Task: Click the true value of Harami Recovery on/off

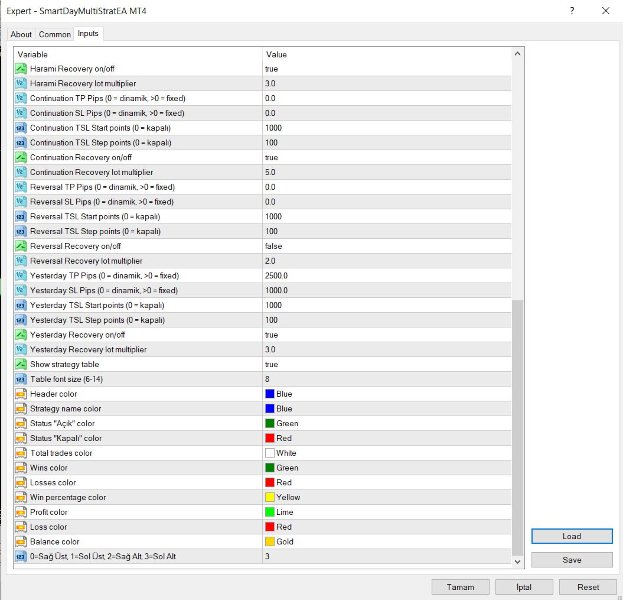Action: point(271,69)
